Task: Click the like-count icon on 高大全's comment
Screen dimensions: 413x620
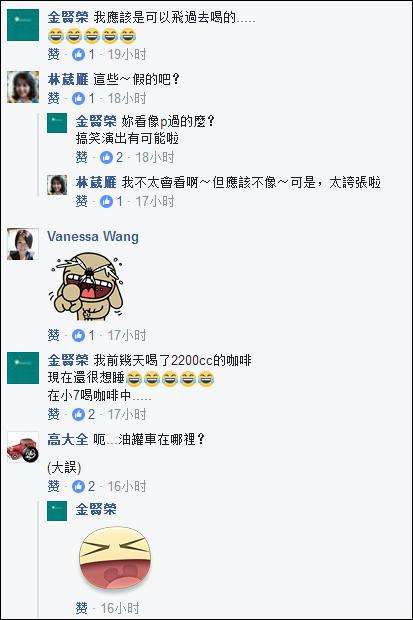Action: 78,486
